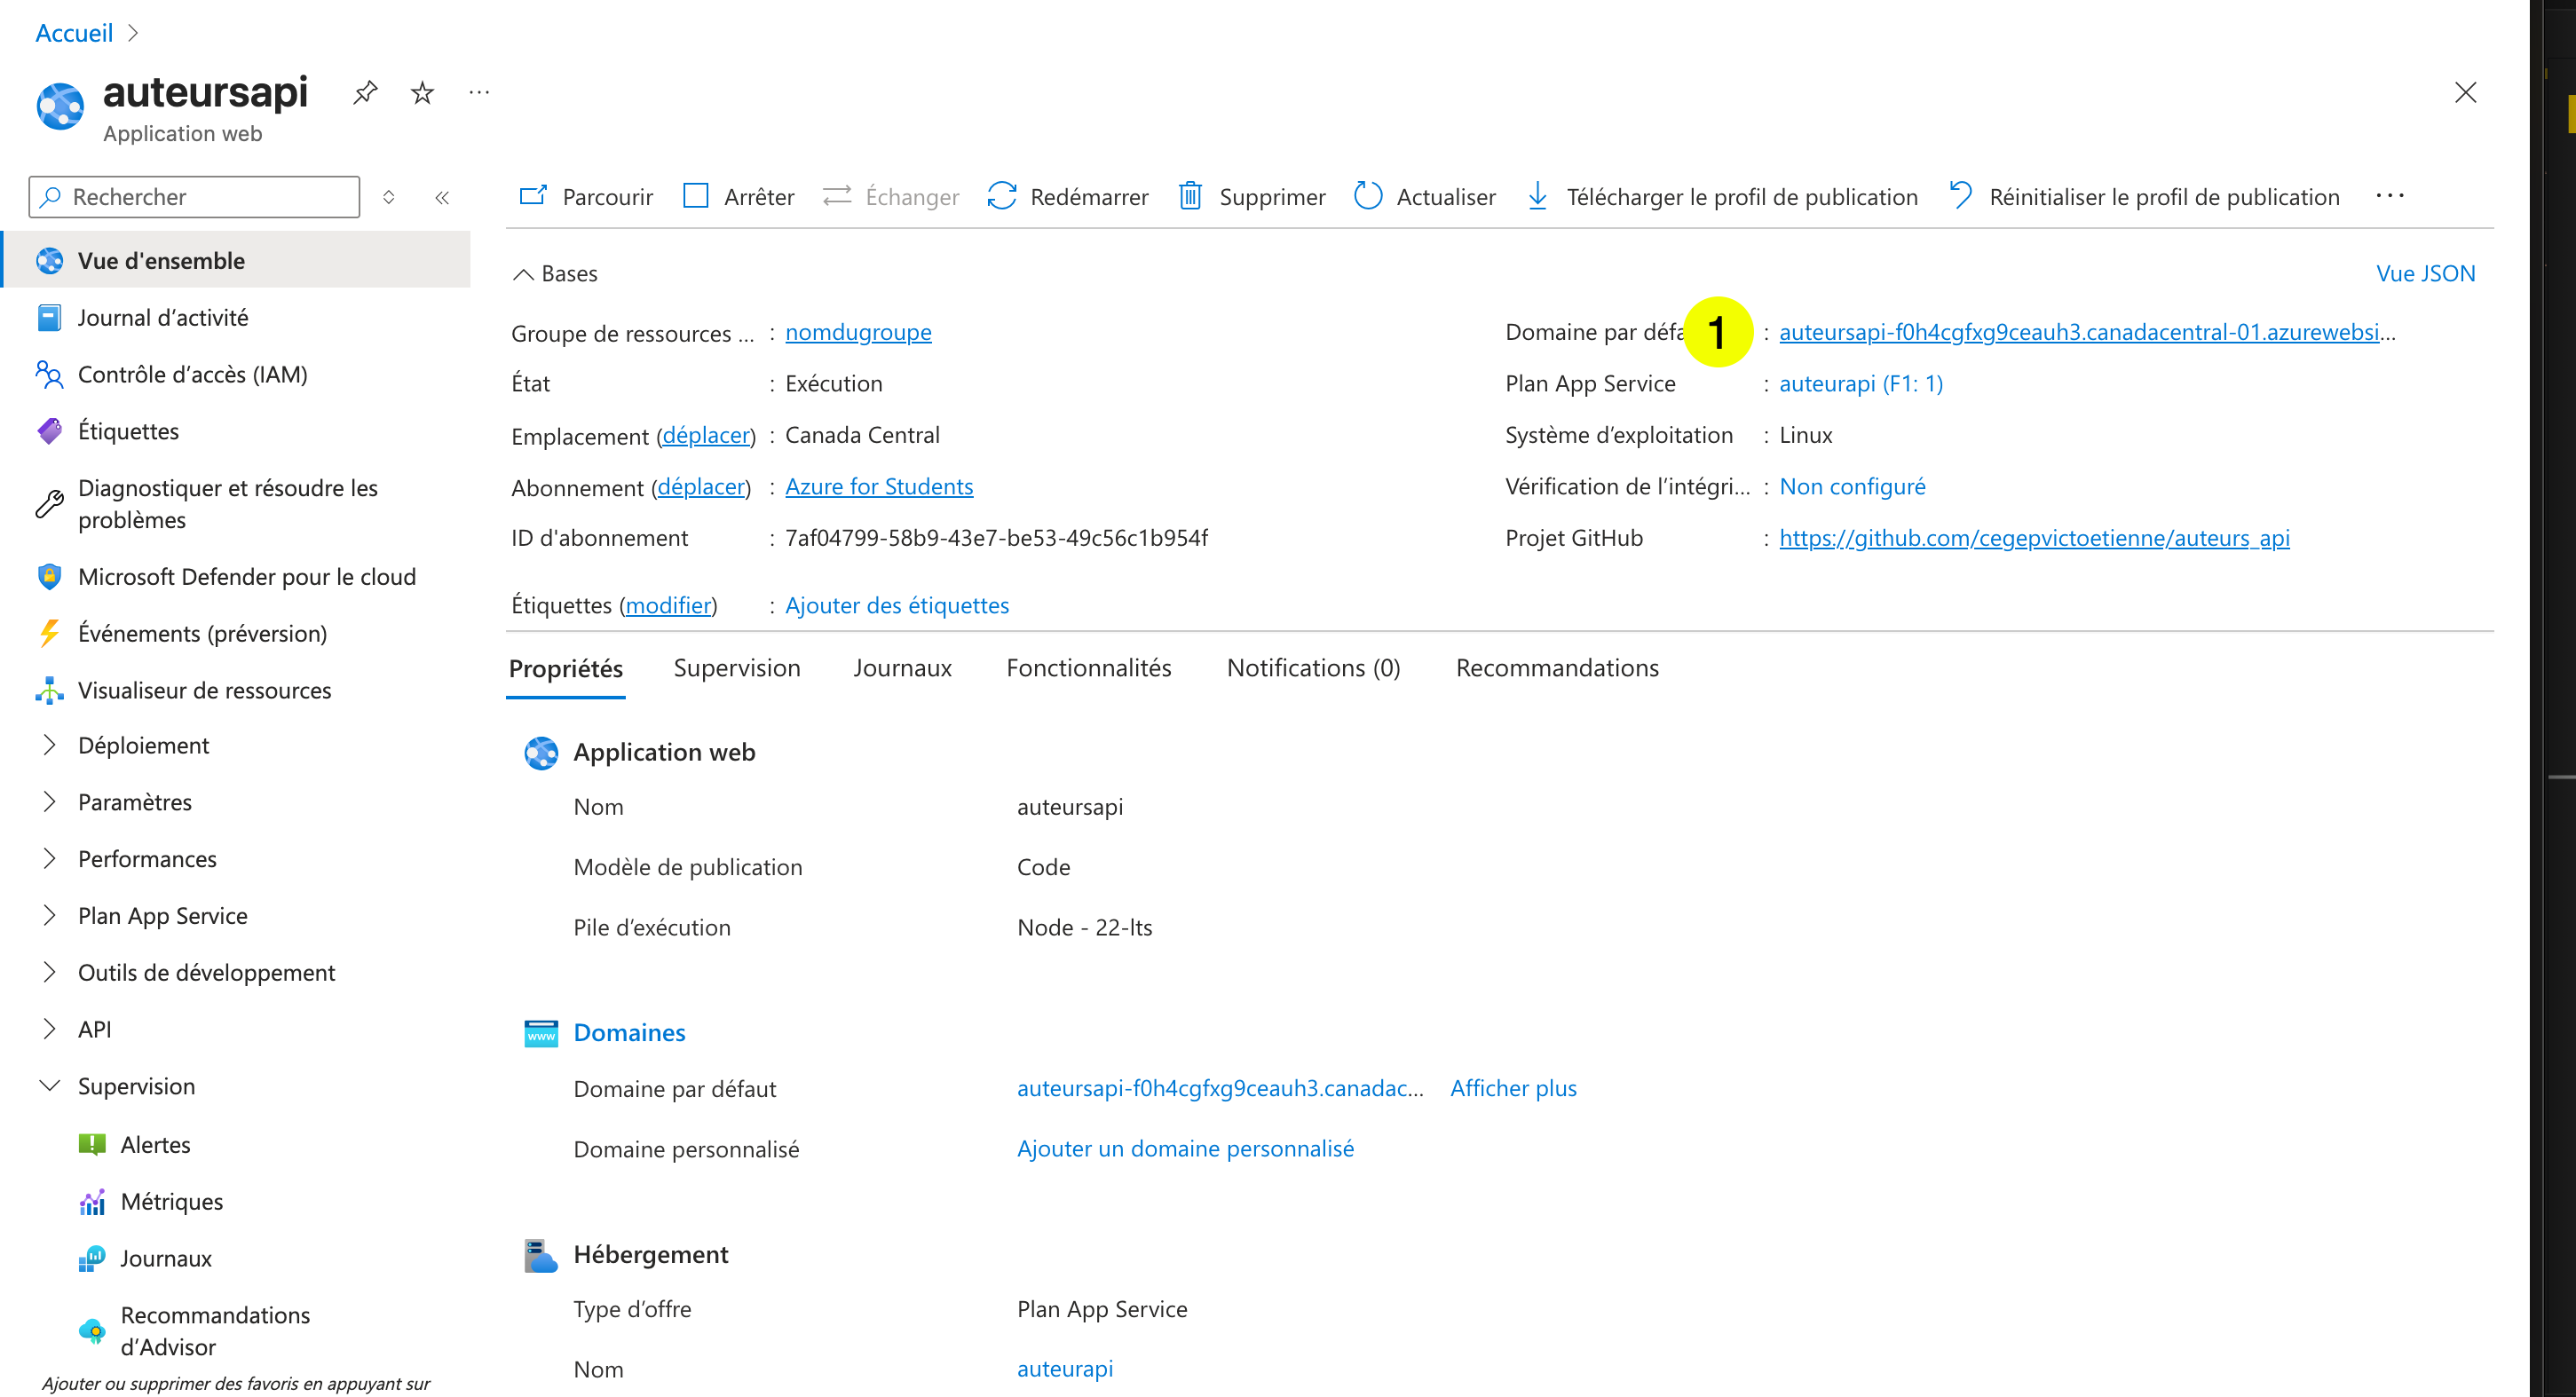This screenshot has height=1397, width=2576.
Task: Collapse the Bases section
Action: pos(557,272)
